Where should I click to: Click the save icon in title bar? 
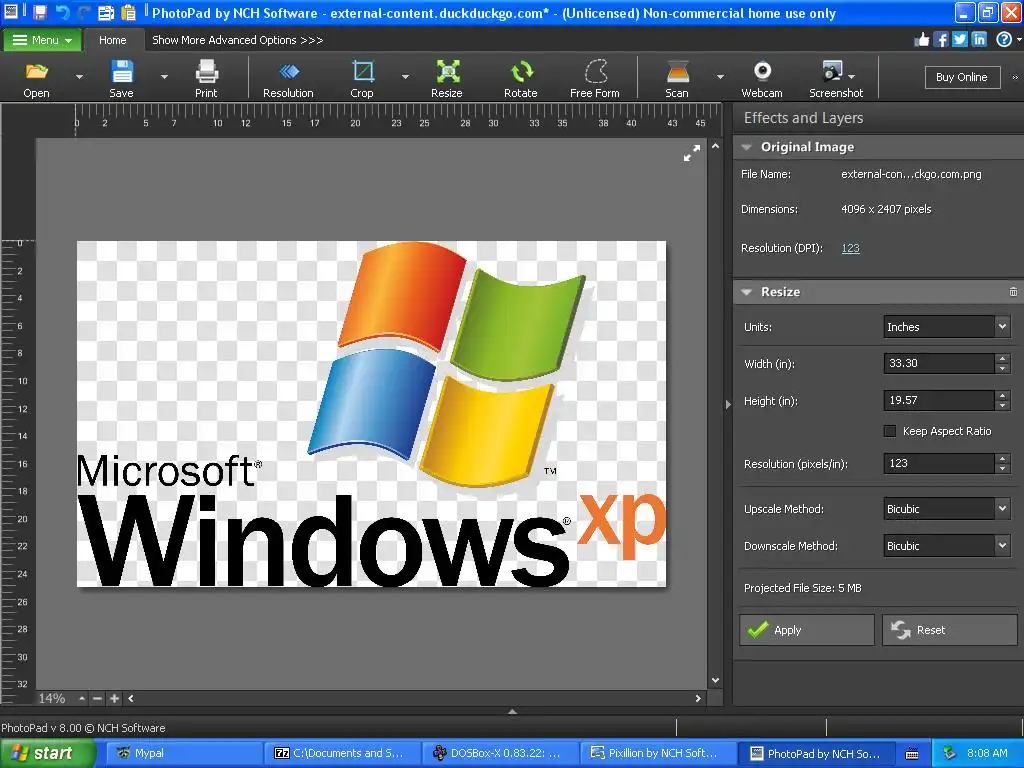click(40, 12)
